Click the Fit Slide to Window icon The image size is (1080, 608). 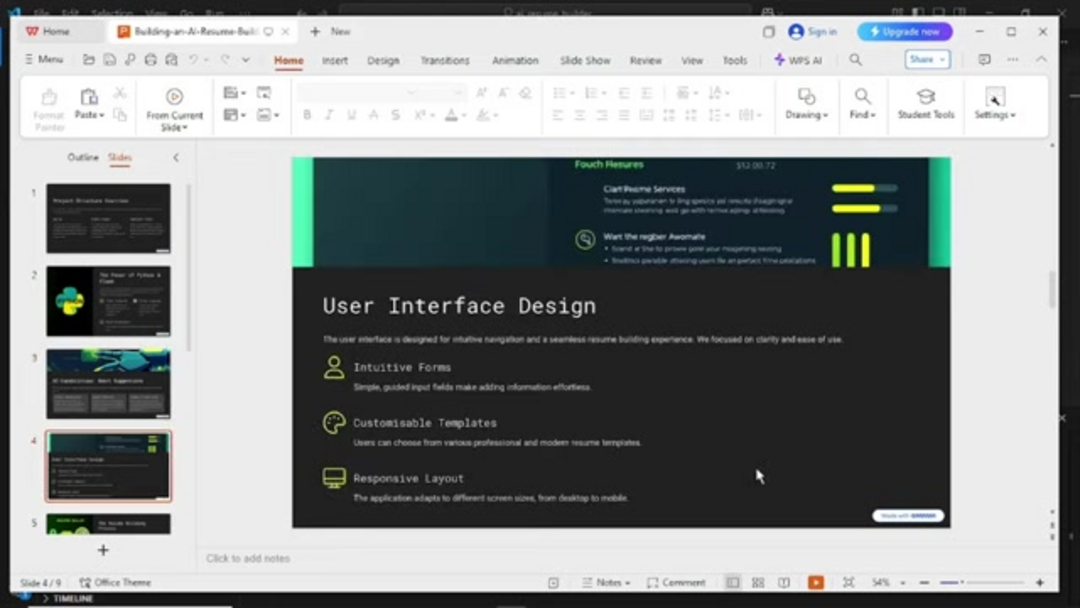(x=848, y=582)
